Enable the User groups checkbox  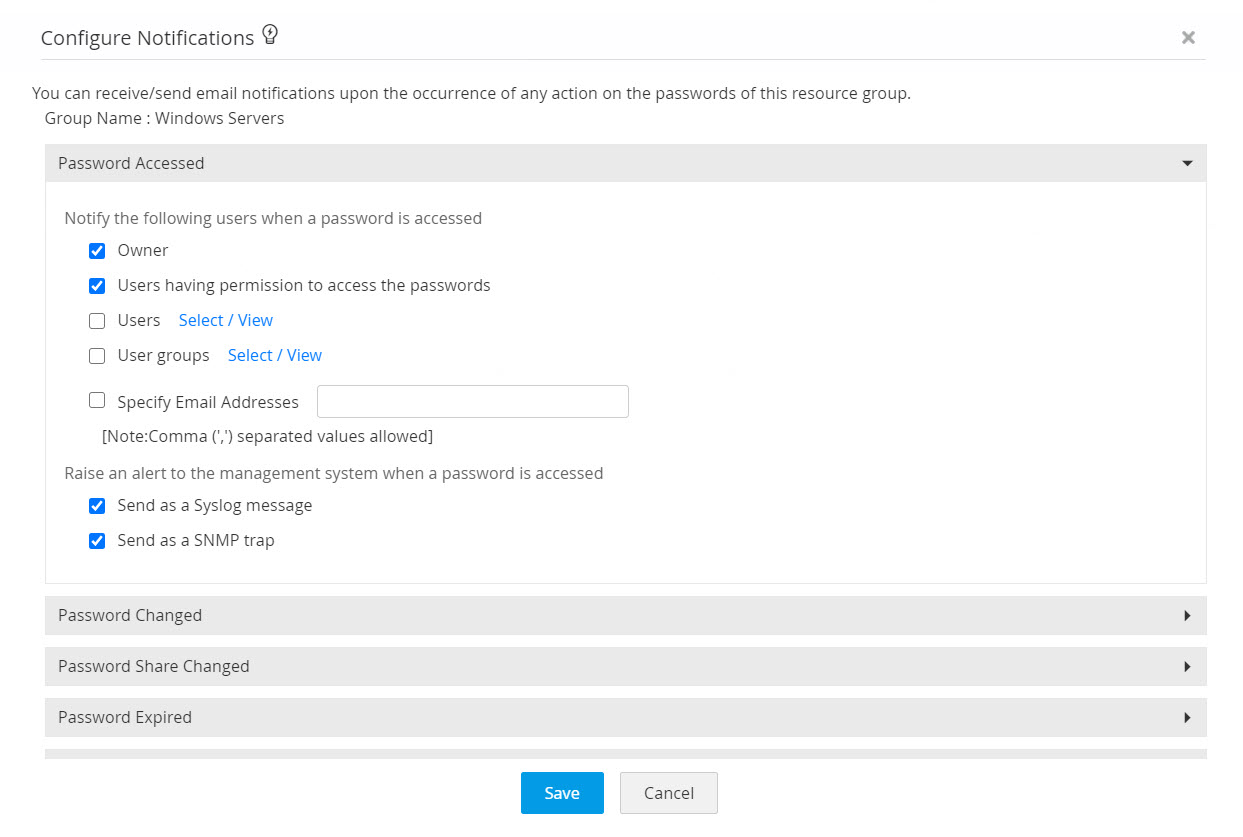97,356
